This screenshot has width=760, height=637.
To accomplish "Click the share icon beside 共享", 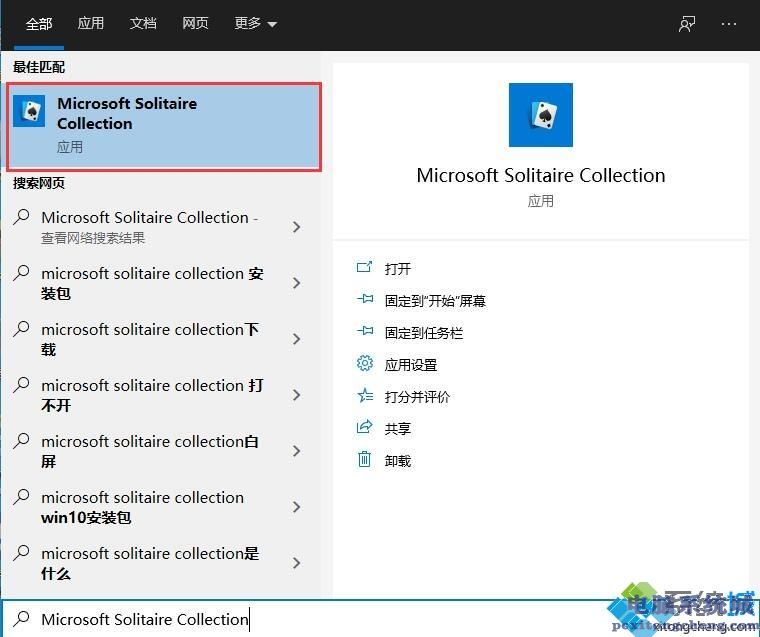I will point(364,427).
